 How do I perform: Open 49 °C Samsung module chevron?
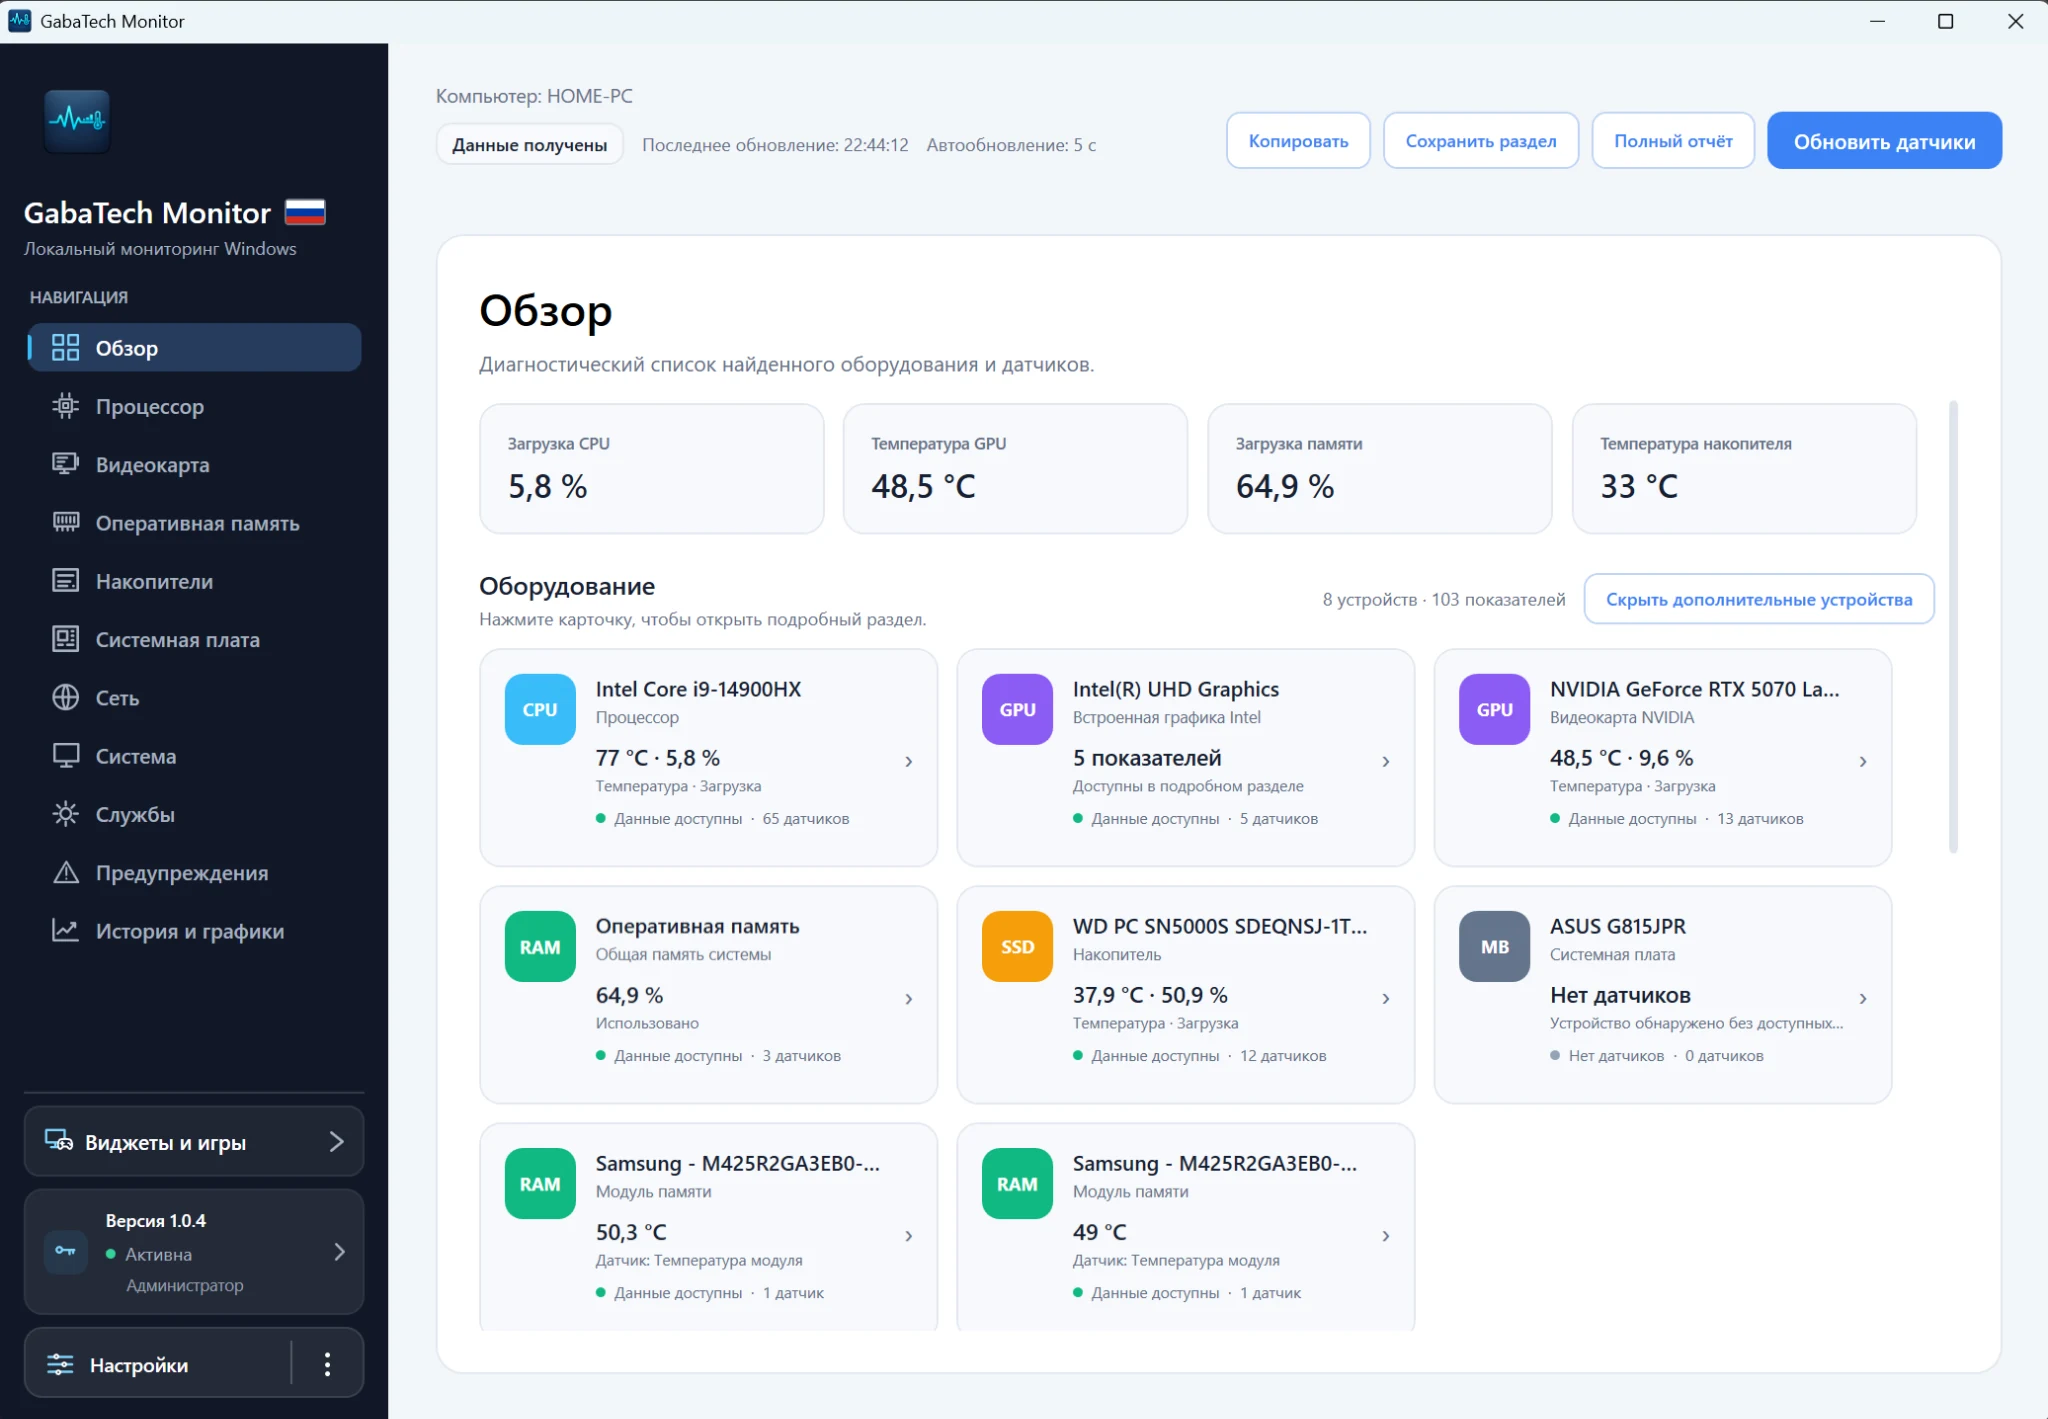click(x=1386, y=1236)
